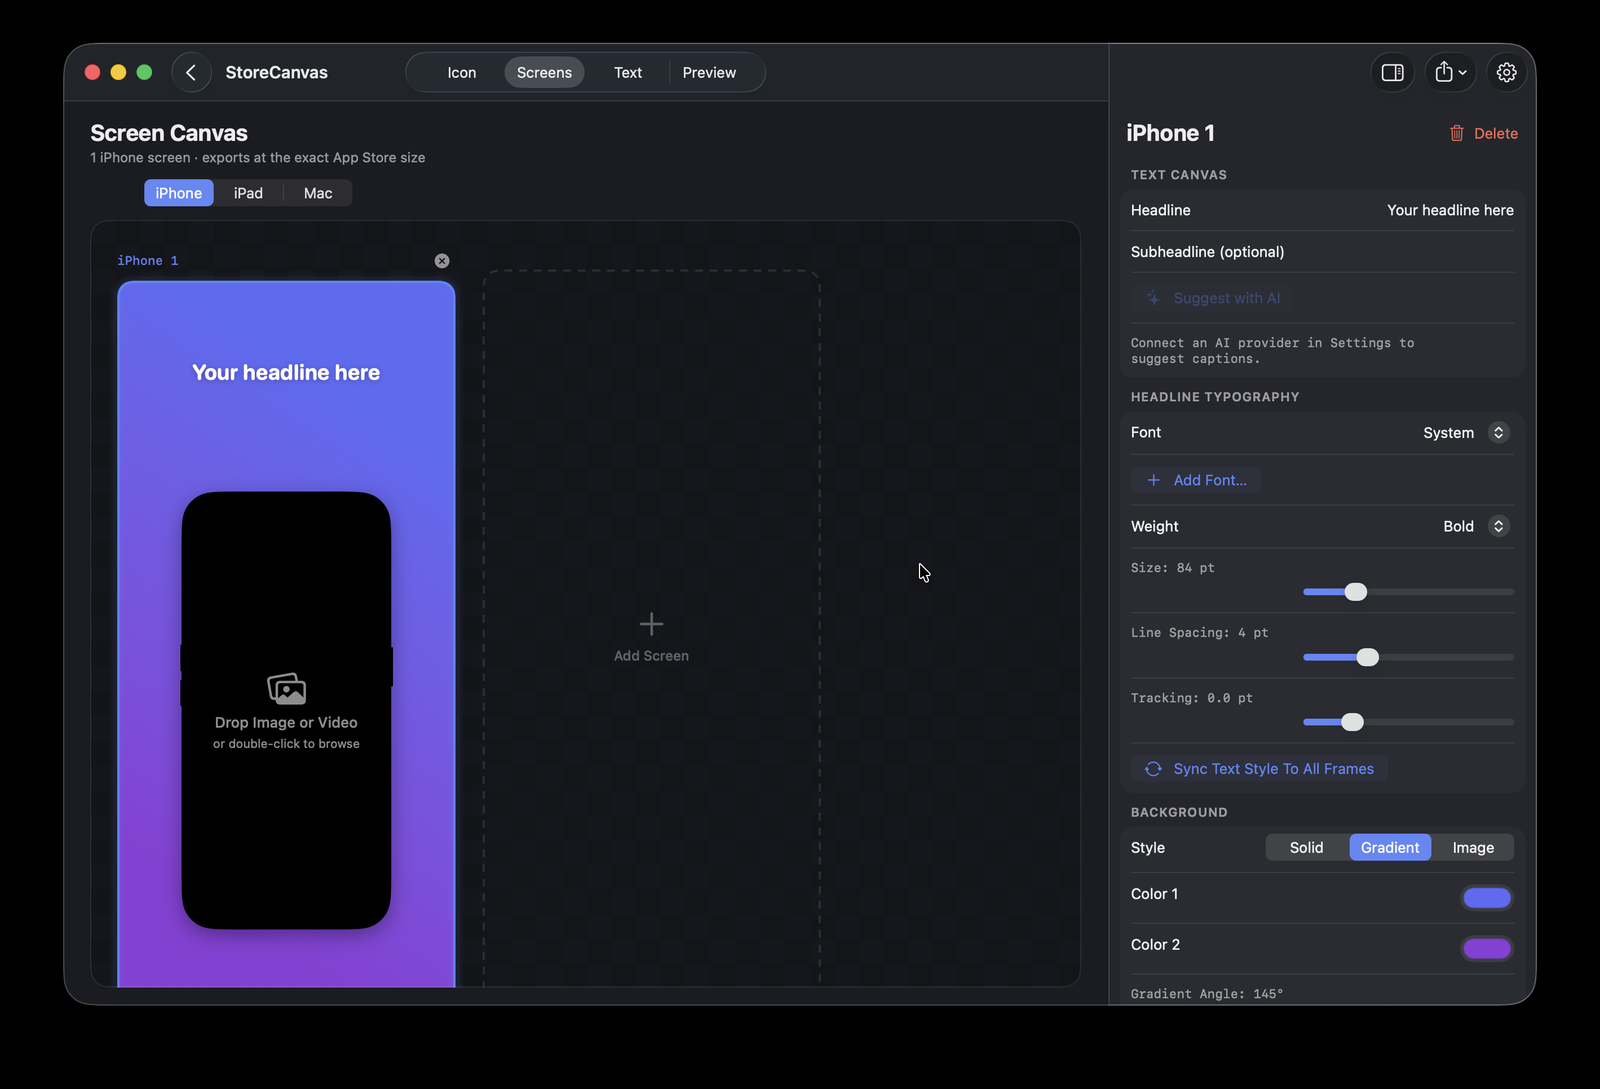The image size is (1600, 1089).
Task: Set background style to Gradient
Action: click(1390, 848)
